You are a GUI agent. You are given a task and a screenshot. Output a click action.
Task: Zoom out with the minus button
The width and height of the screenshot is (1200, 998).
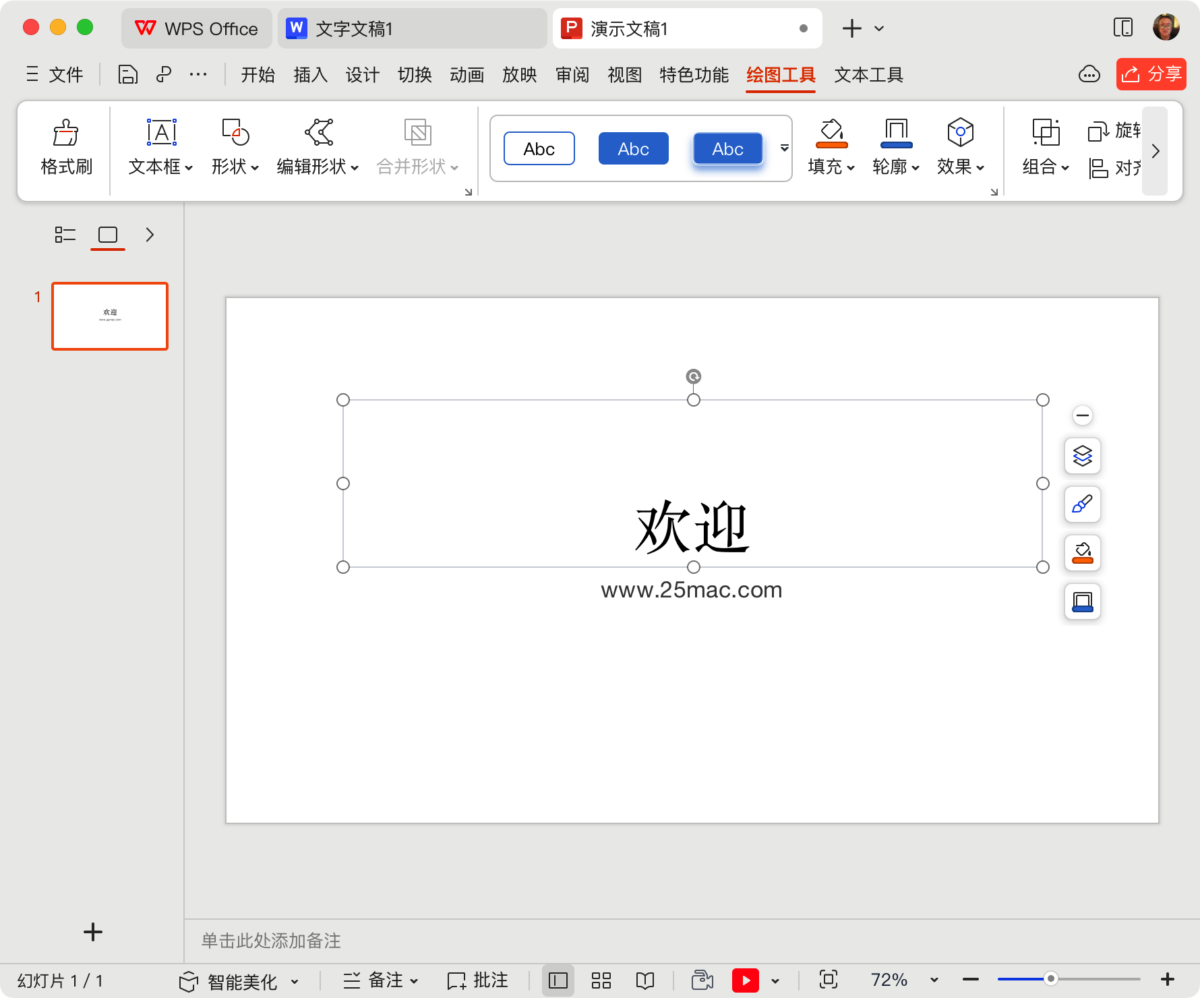pyautogui.click(x=970, y=980)
